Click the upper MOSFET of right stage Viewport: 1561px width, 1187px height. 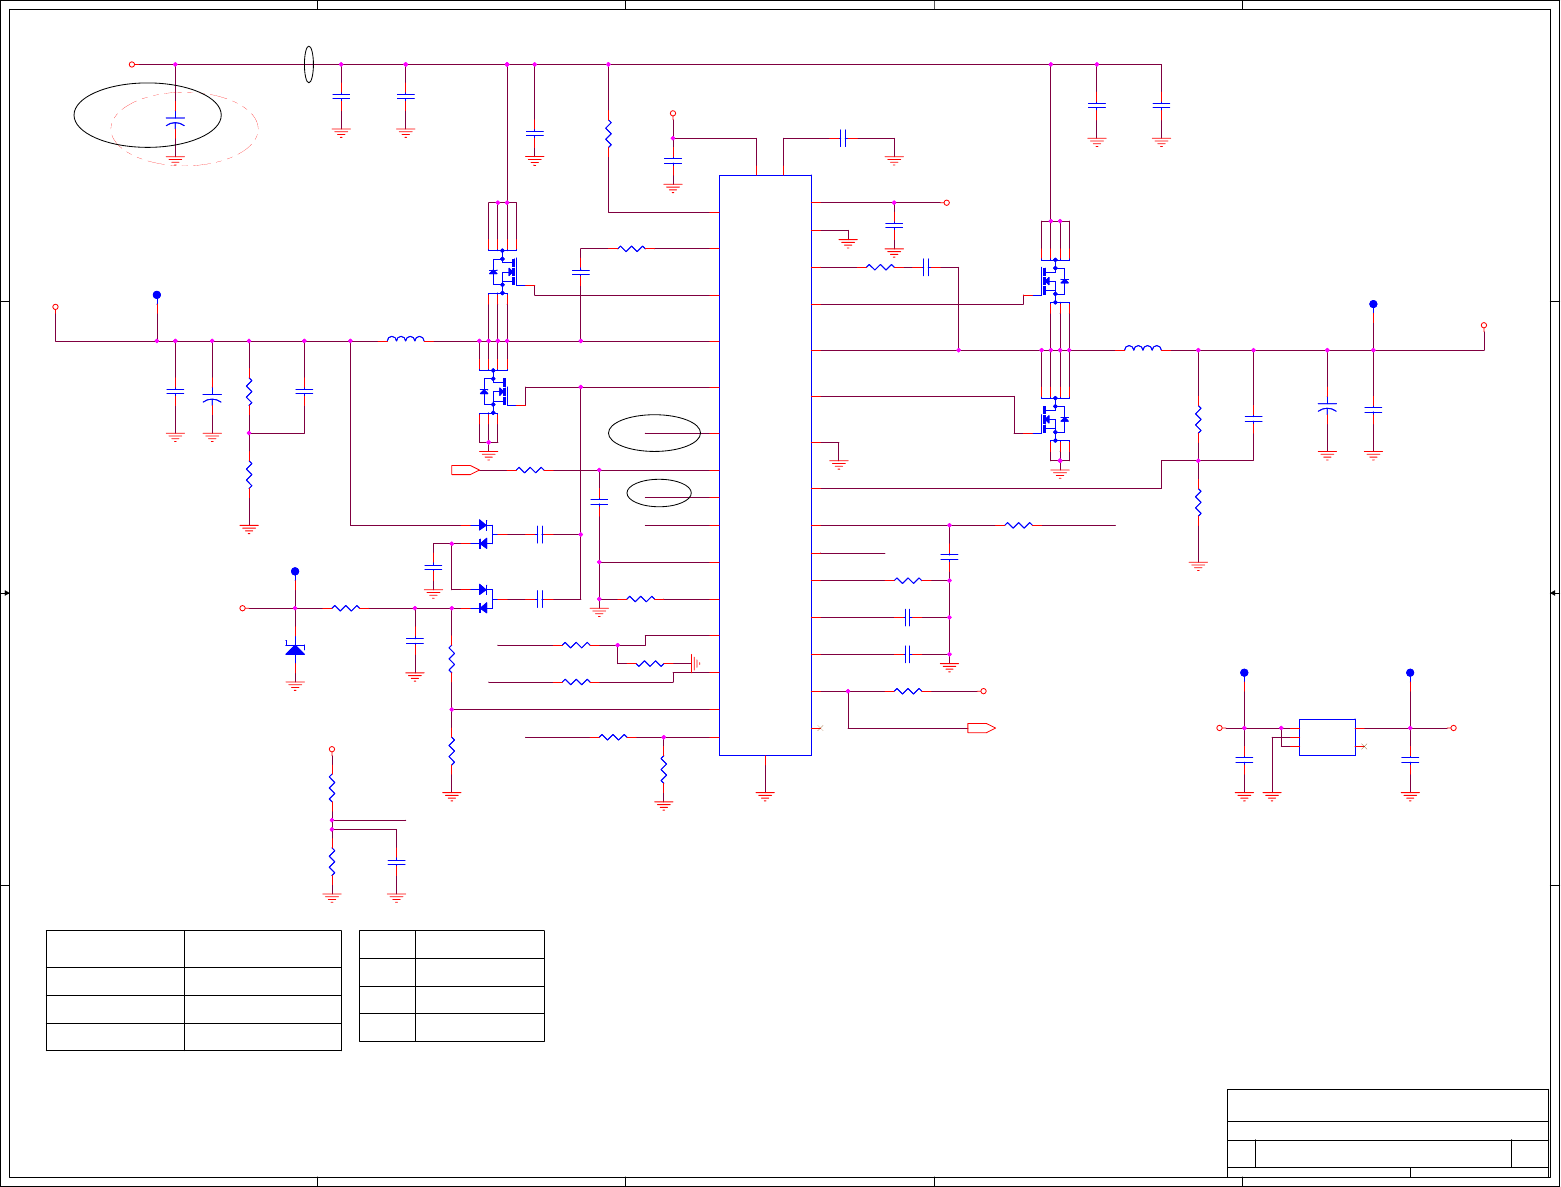(1053, 281)
